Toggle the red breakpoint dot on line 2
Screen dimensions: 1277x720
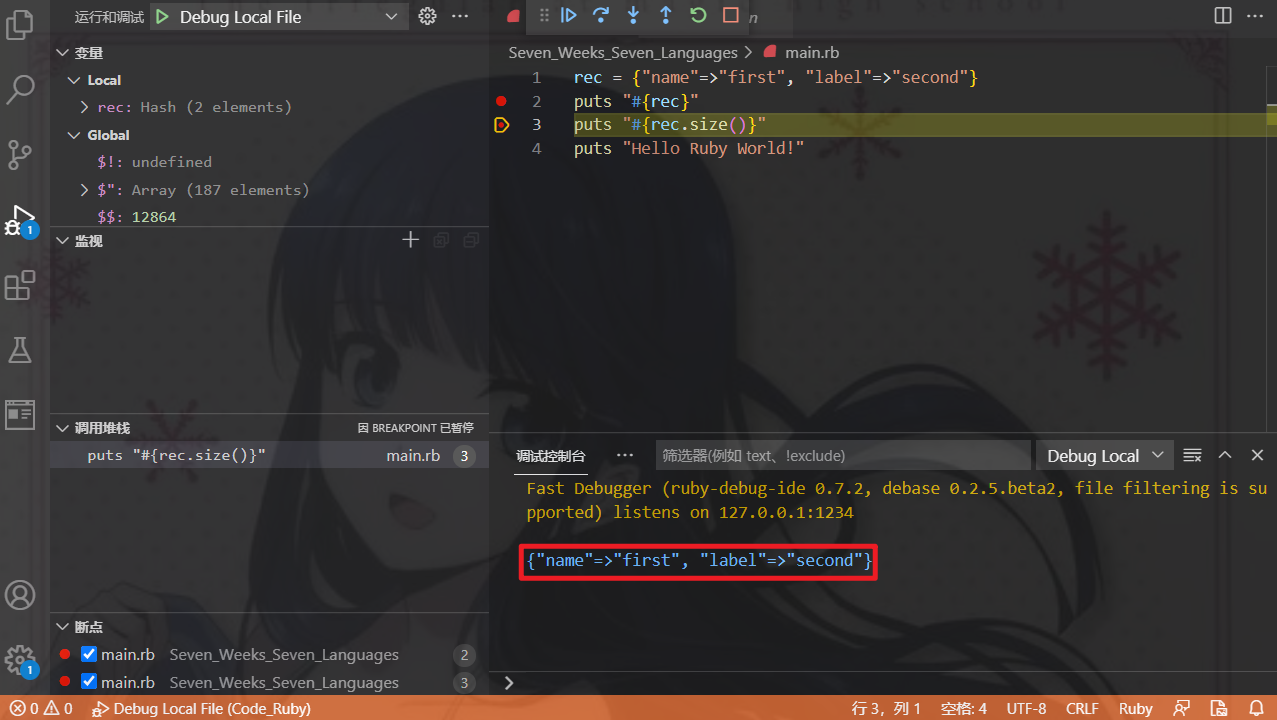point(501,100)
